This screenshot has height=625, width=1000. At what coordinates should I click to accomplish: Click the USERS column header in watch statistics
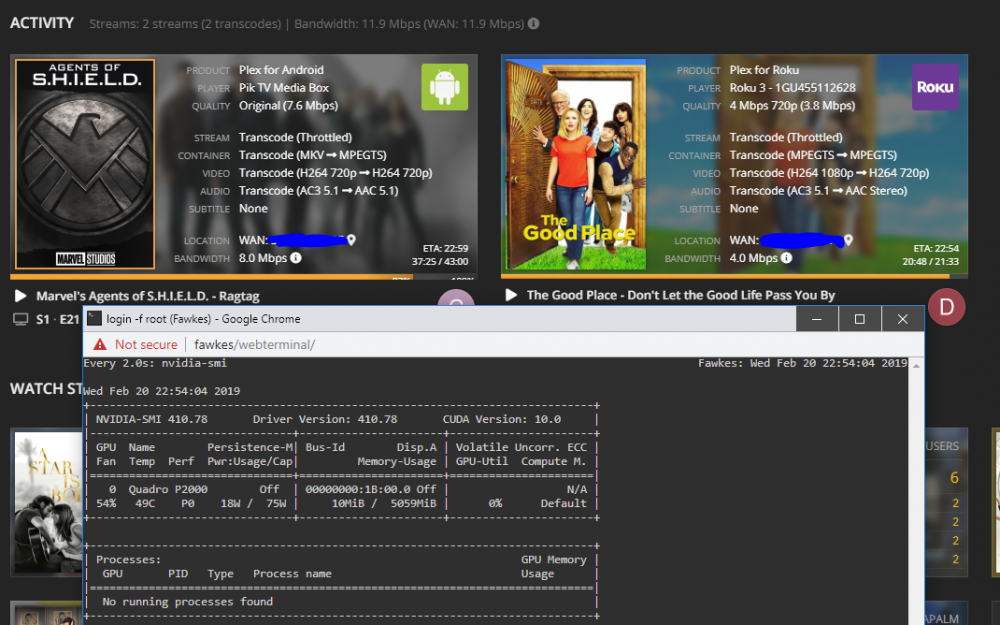pos(942,446)
